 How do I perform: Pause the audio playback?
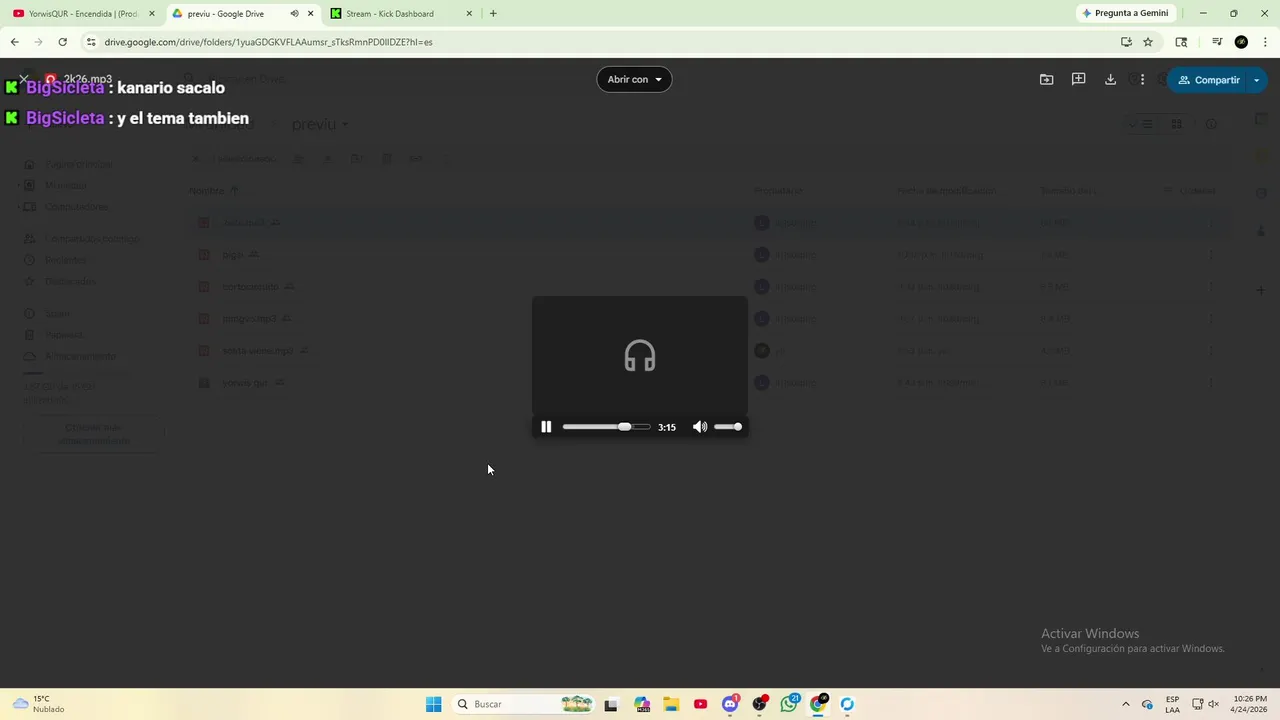tap(546, 427)
